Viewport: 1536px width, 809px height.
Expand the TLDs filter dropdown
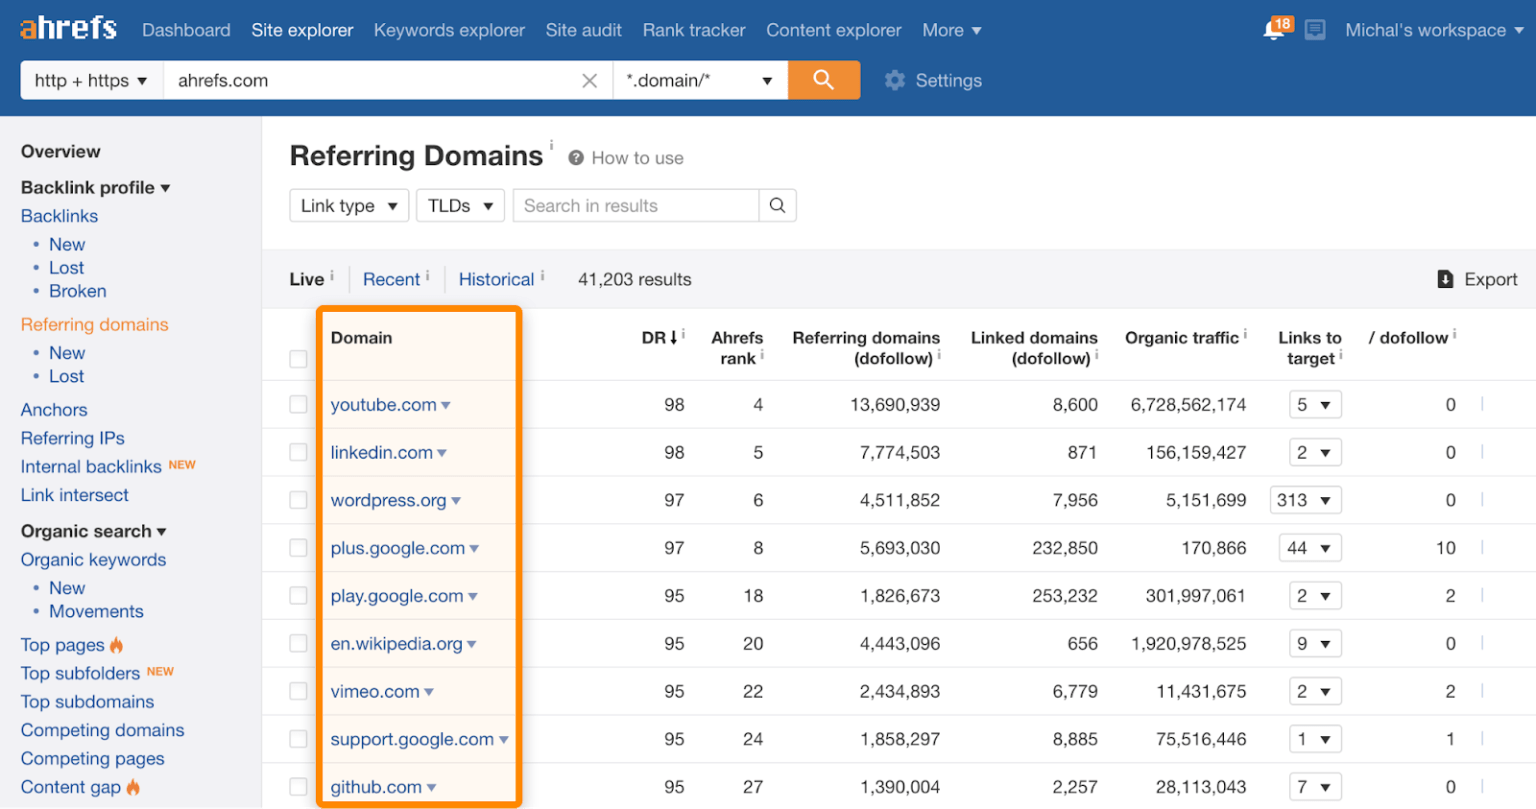[460, 206]
